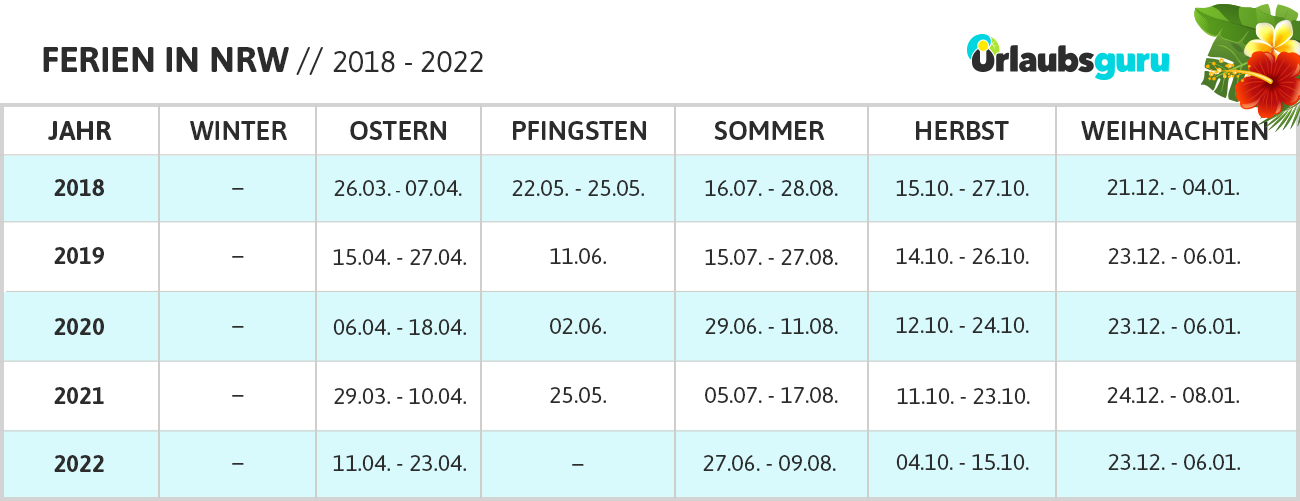Click summer 2020 dates 29.06. - 11.08.
1300x501 pixels.
click(x=770, y=327)
